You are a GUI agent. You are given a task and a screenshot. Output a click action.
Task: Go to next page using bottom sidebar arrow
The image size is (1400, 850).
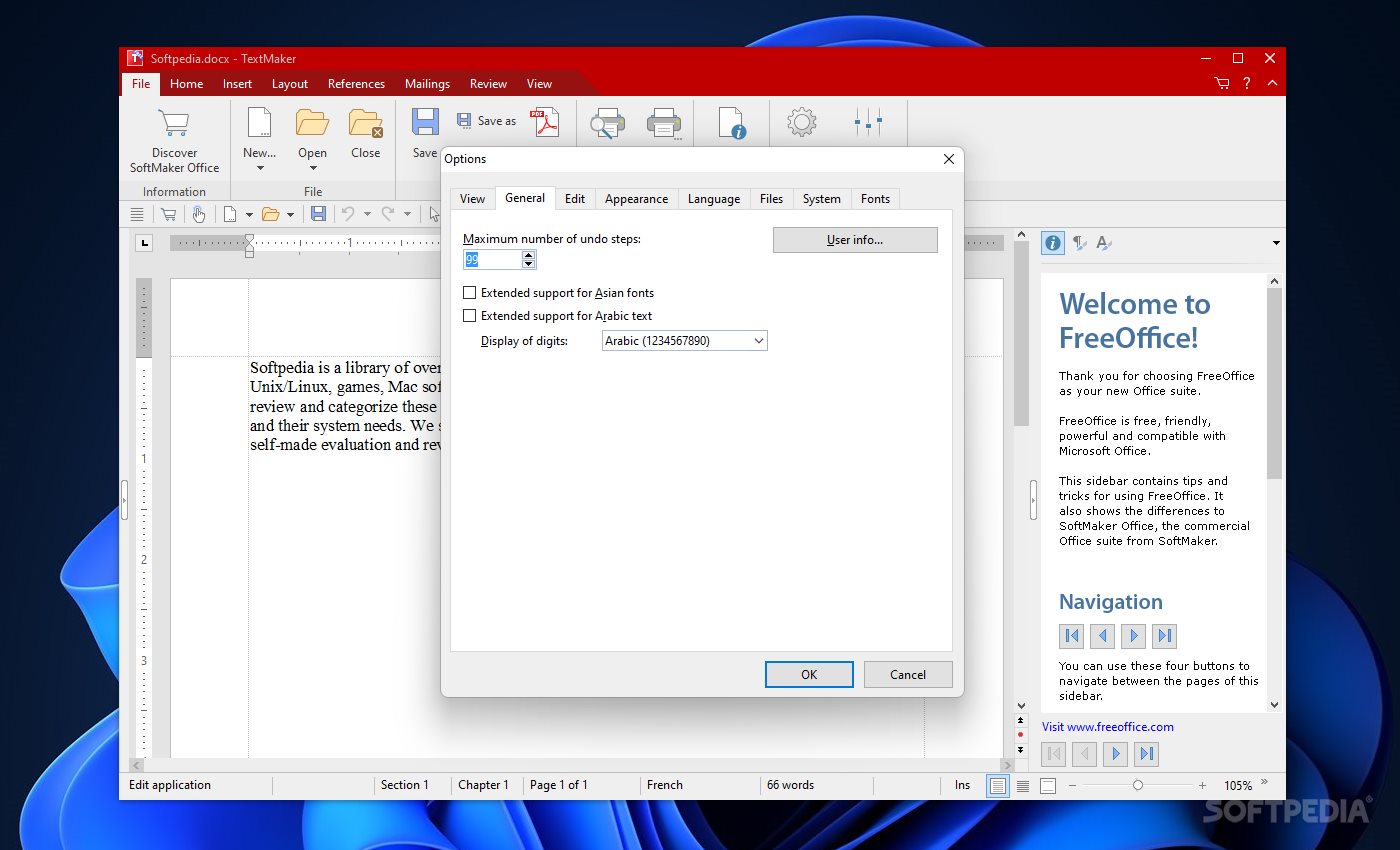point(1117,754)
